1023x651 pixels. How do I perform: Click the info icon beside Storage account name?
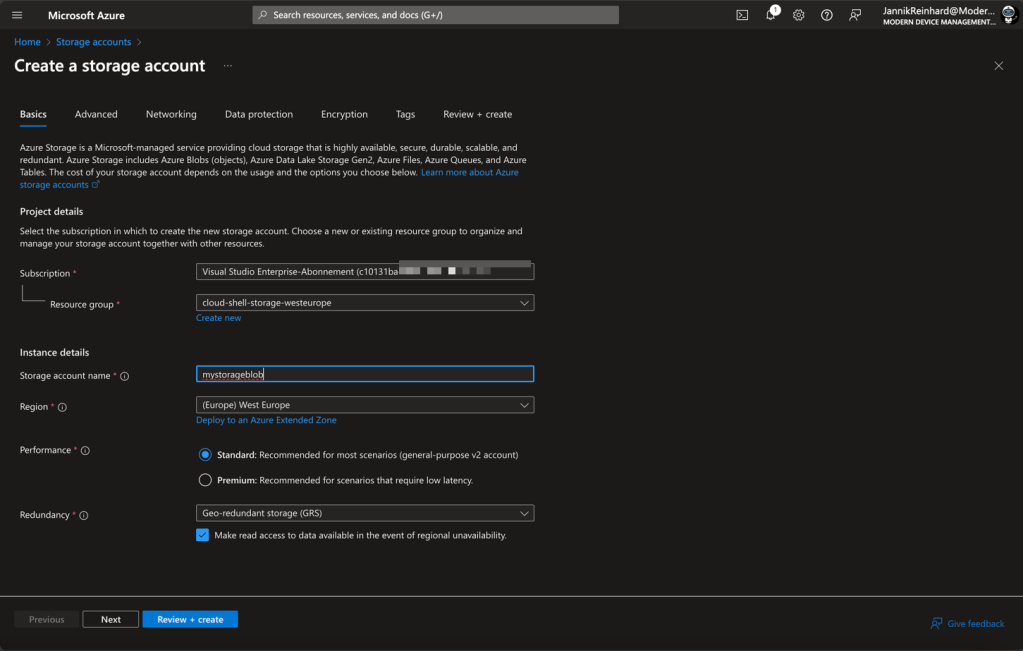(x=125, y=377)
